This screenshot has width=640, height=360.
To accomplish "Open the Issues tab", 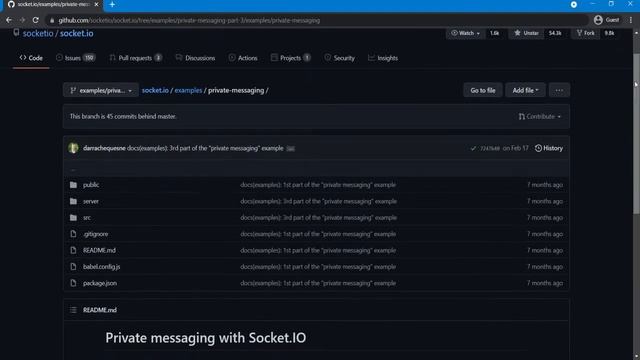I will (76, 58).
